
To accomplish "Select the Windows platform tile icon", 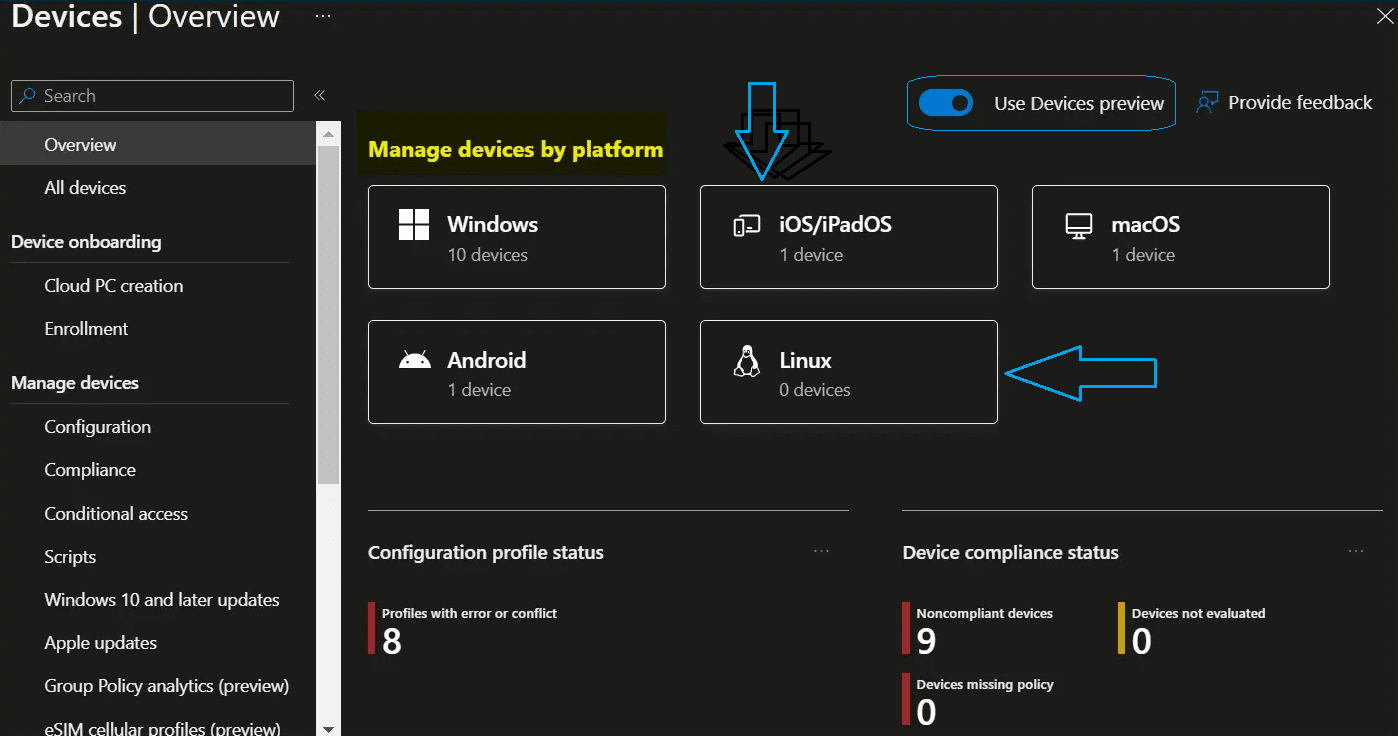I will click(x=414, y=224).
